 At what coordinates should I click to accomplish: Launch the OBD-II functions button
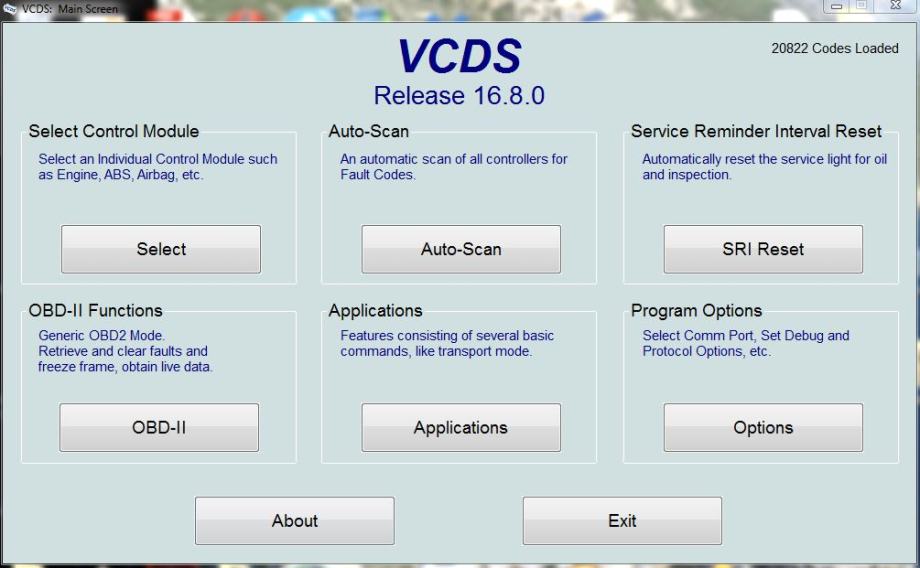click(x=159, y=427)
